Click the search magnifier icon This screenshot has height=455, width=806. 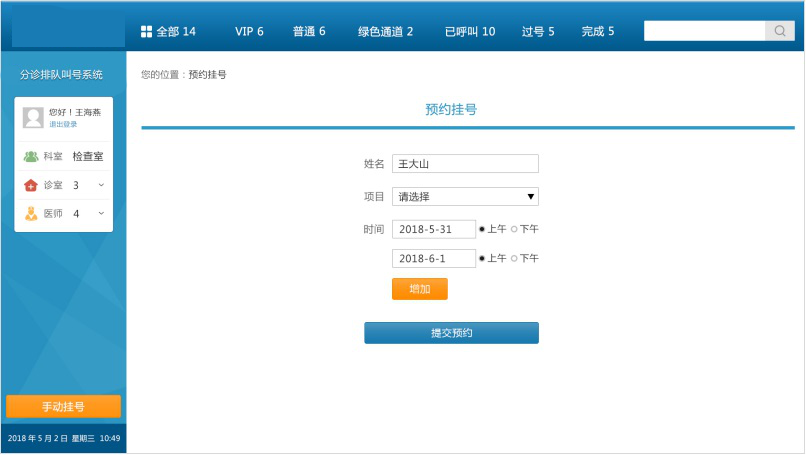(780, 31)
